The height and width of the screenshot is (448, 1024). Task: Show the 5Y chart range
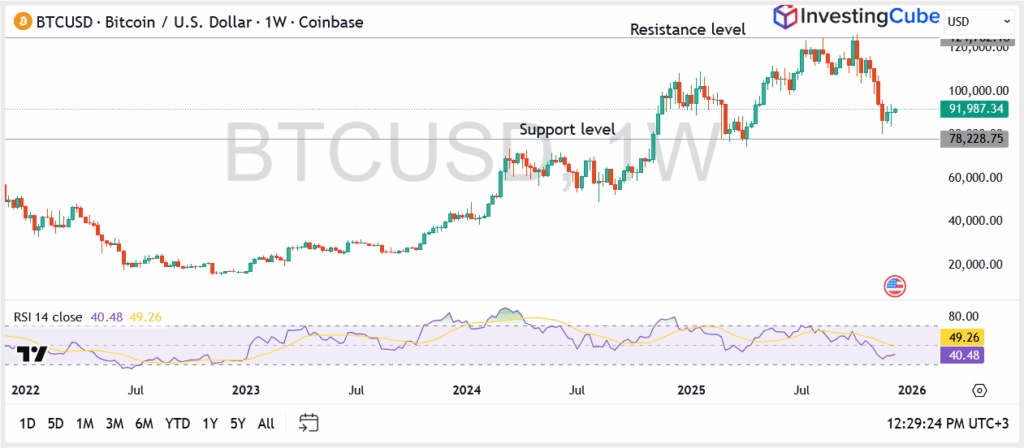[238, 423]
